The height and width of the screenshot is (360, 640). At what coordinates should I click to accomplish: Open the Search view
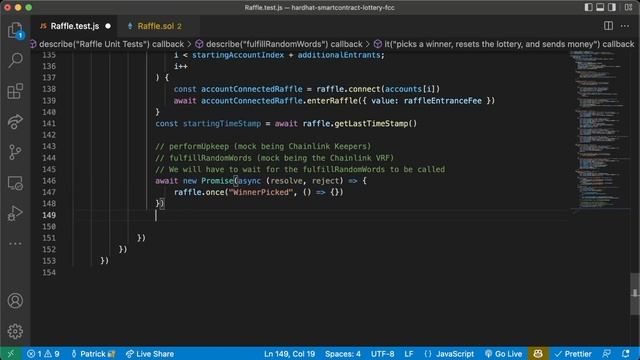pos(15,60)
